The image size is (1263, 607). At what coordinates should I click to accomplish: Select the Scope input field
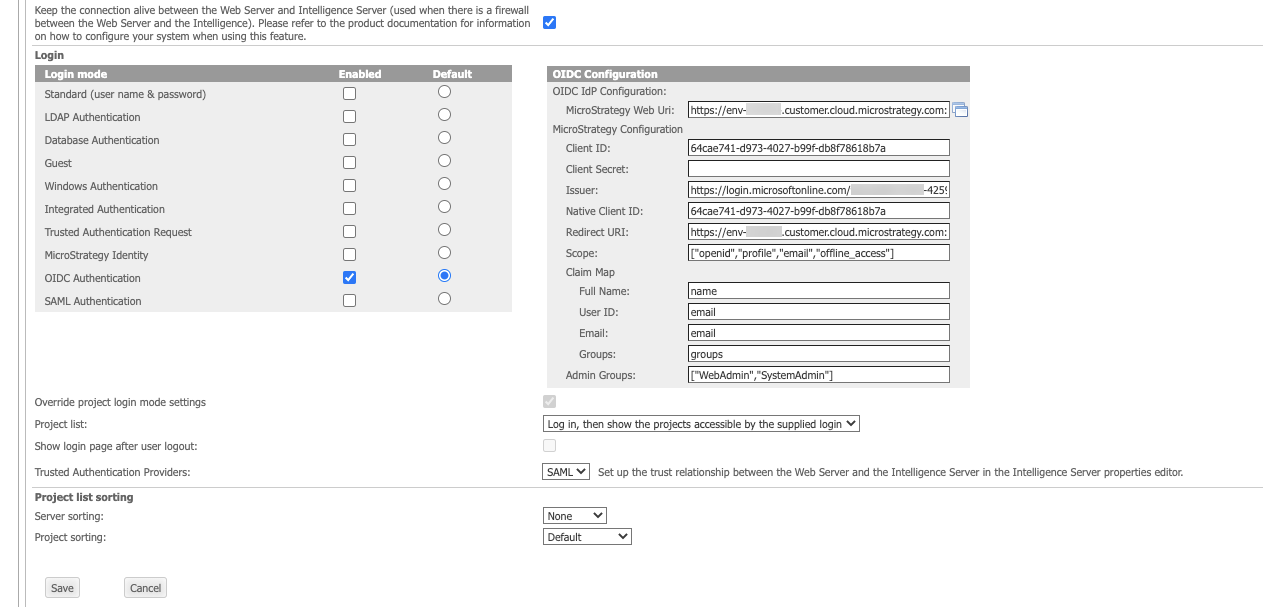818,253
